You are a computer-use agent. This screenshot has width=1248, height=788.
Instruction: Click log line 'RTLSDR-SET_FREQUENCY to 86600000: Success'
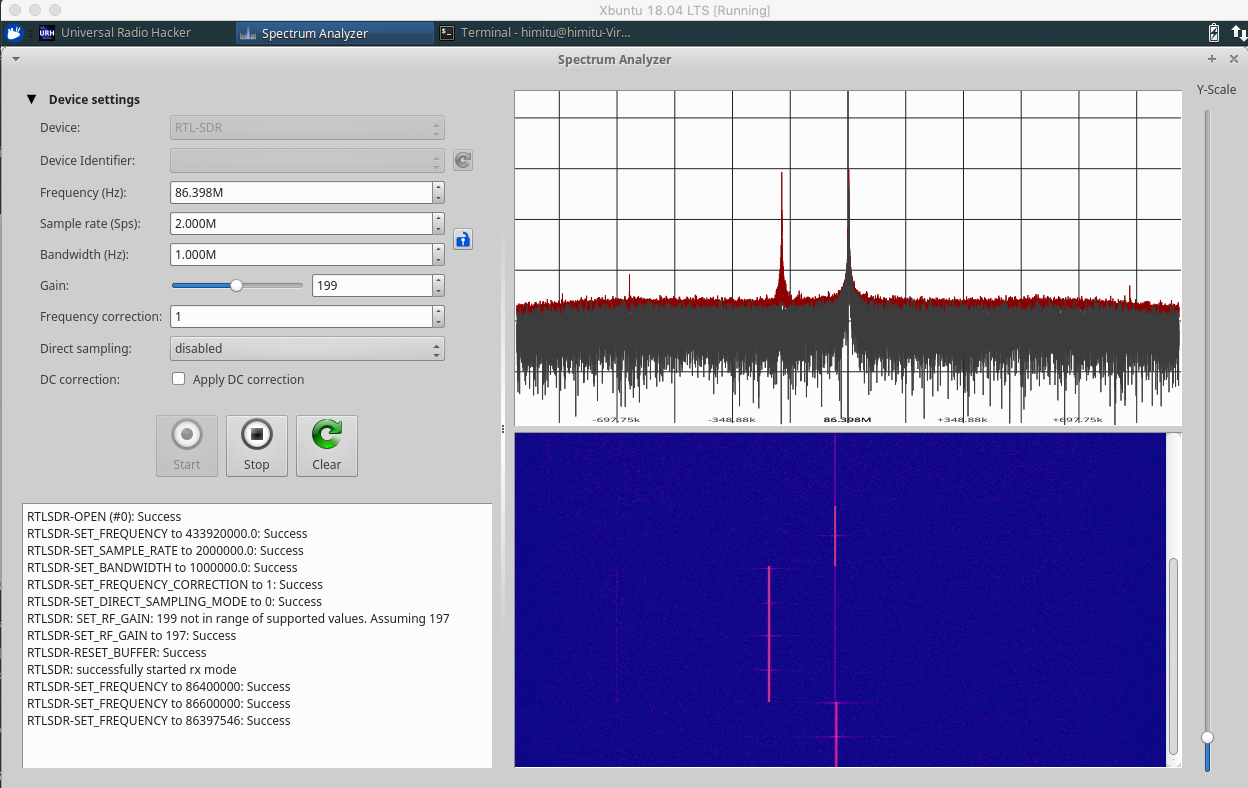pyautogui.click(x=159, y=704)
